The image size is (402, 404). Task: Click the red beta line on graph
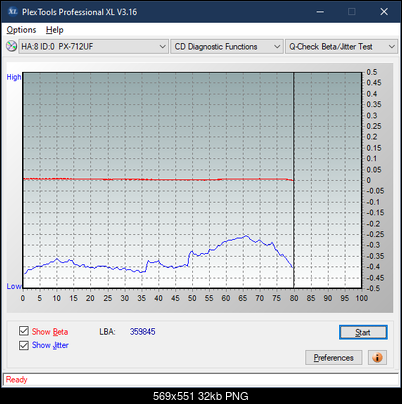(x=158, y=180)
